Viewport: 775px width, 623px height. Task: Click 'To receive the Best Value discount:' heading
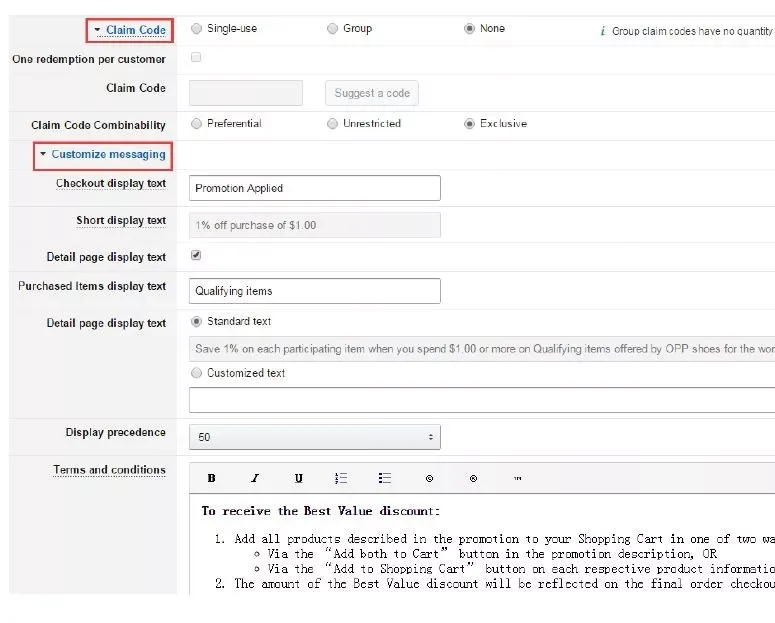320,511
